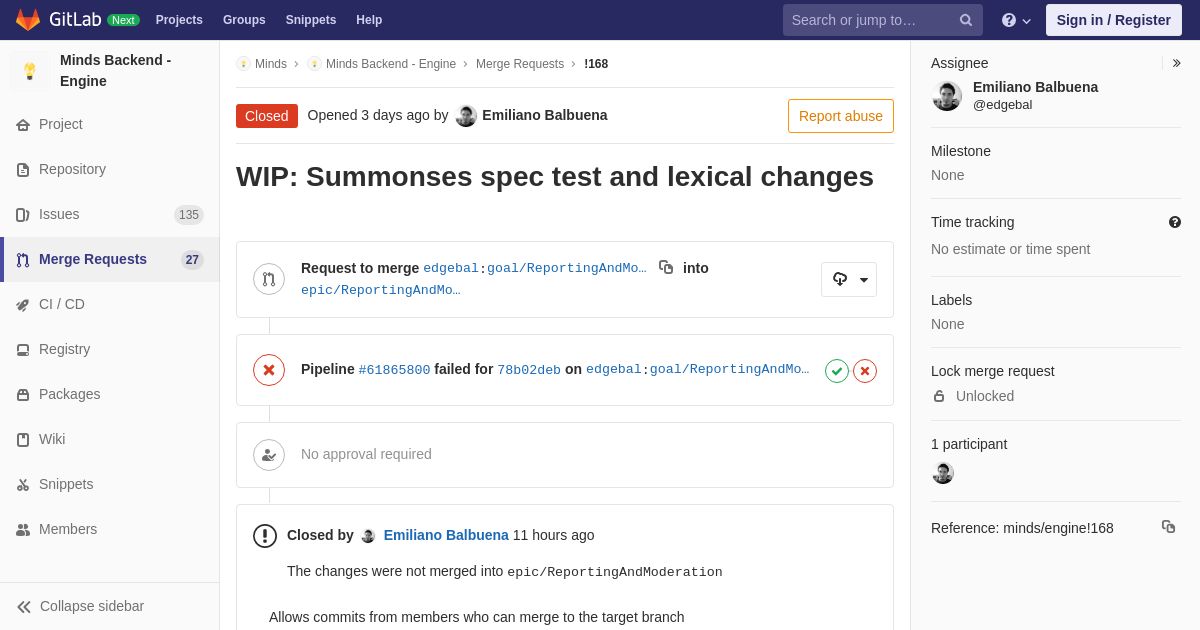
Task: Open the Projects menu in the navbar
Action: [x=179, y=20]
